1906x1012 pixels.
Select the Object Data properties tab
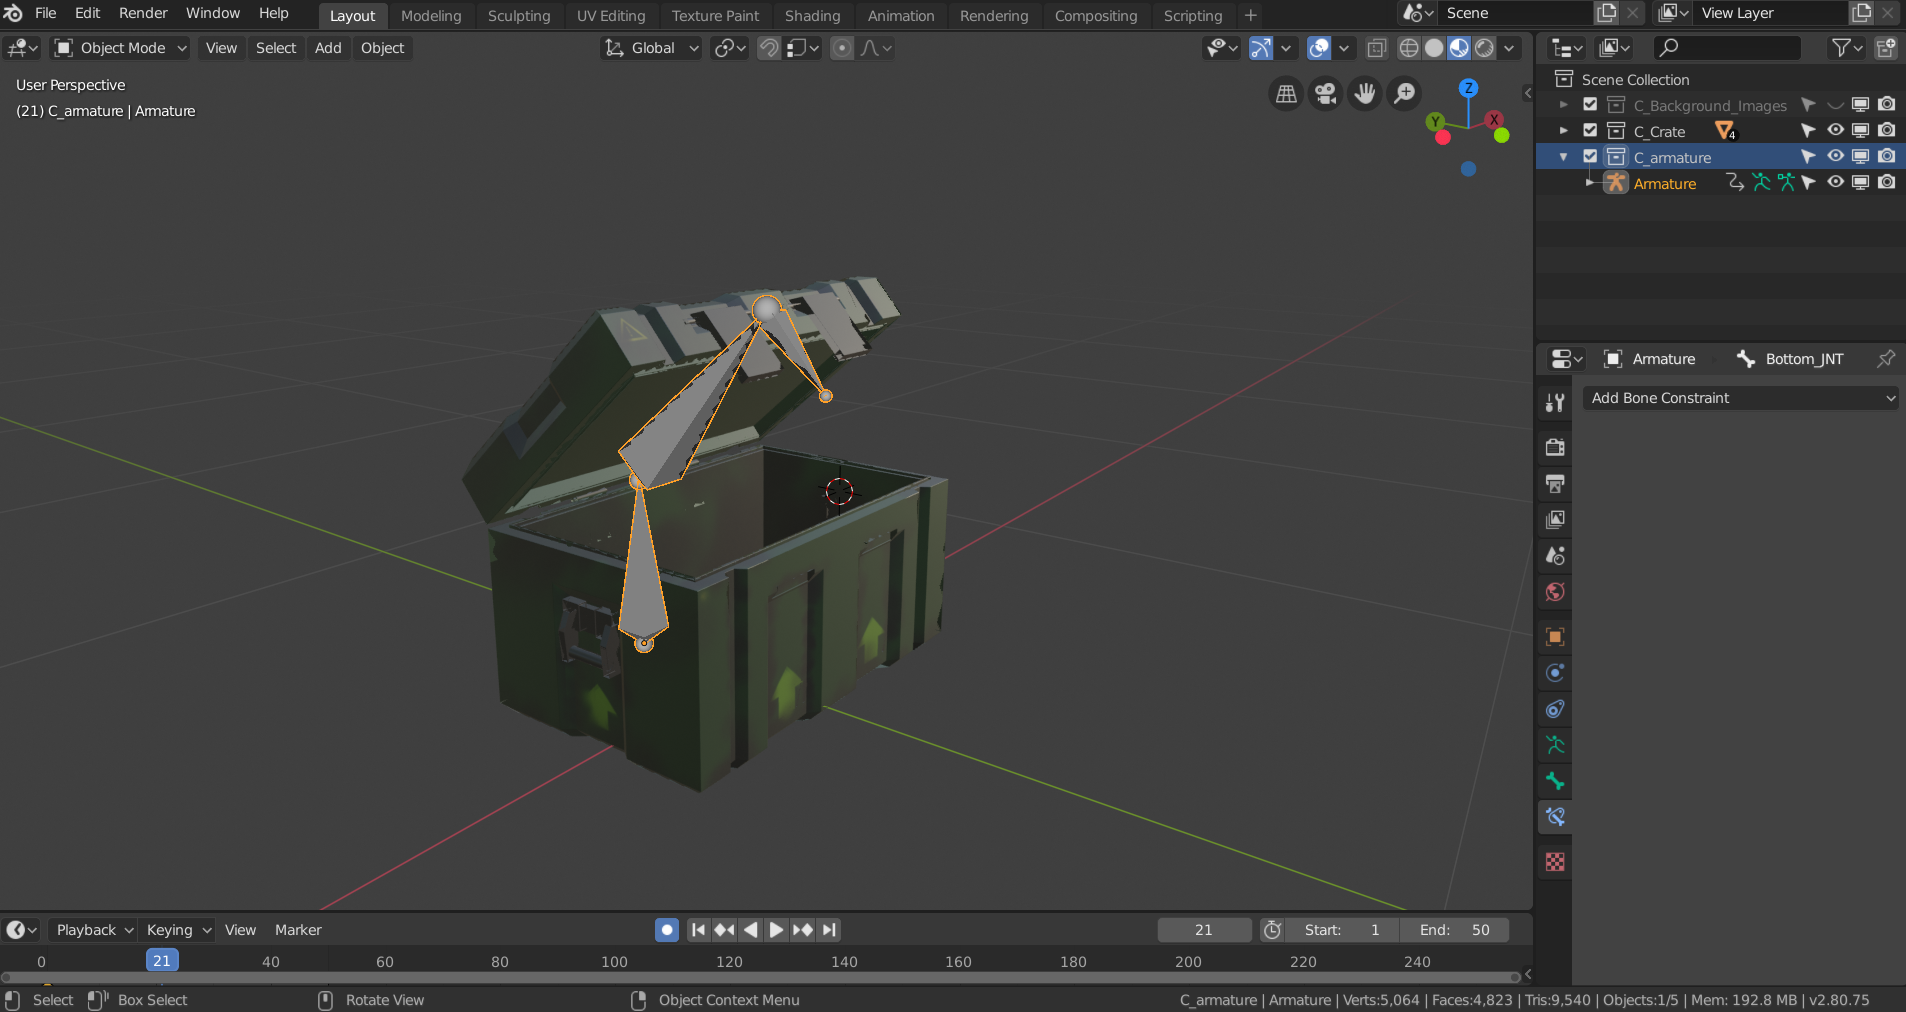[1556, 745]
